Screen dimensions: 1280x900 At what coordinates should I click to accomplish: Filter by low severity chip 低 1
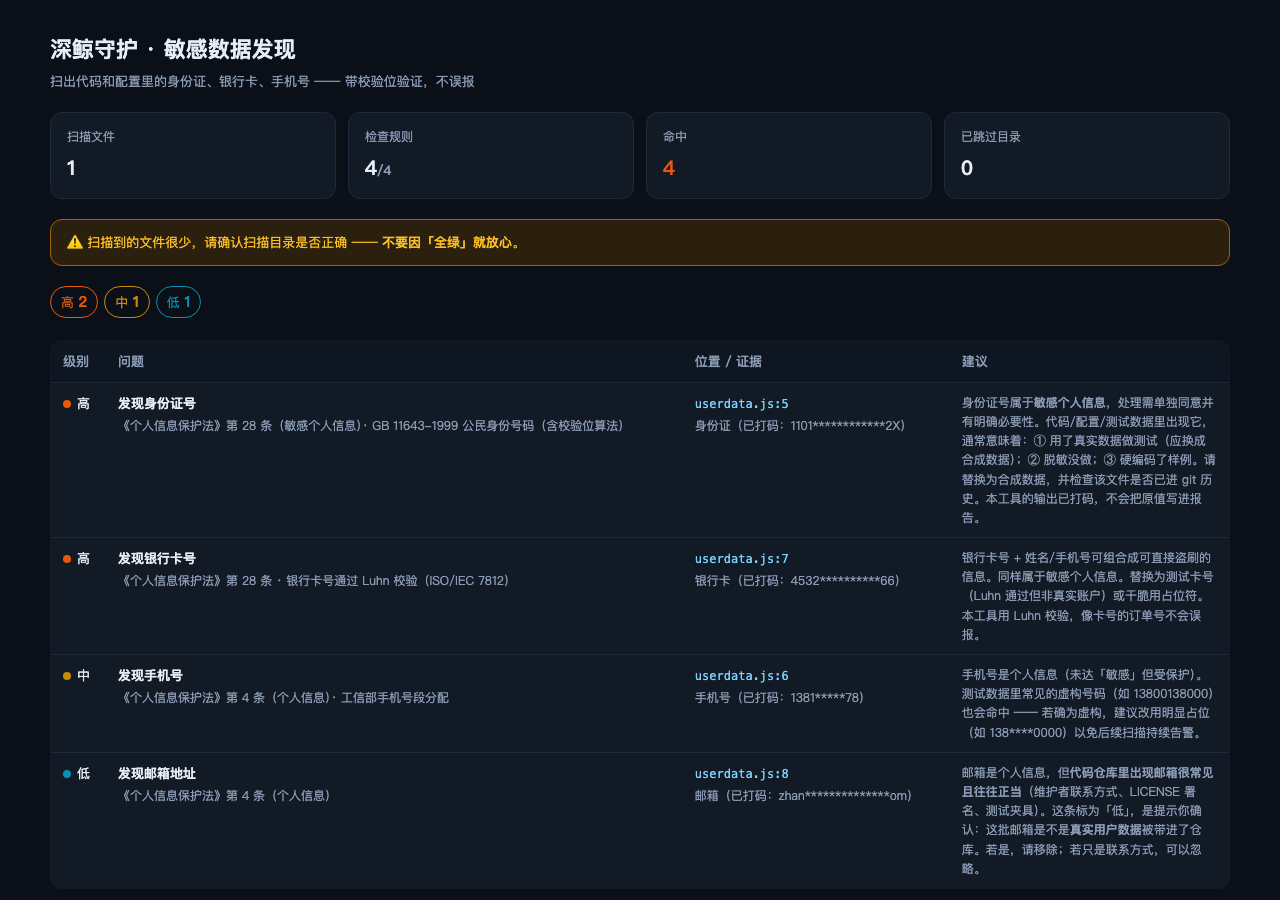click(x=178, y=302)
